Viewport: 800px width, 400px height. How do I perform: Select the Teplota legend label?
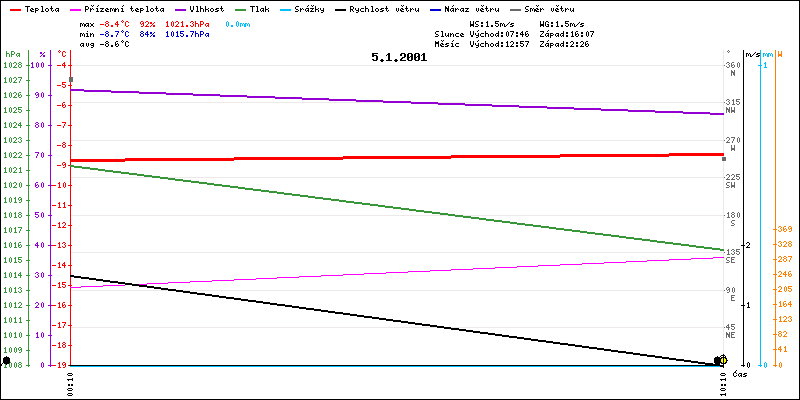(41, 8)
